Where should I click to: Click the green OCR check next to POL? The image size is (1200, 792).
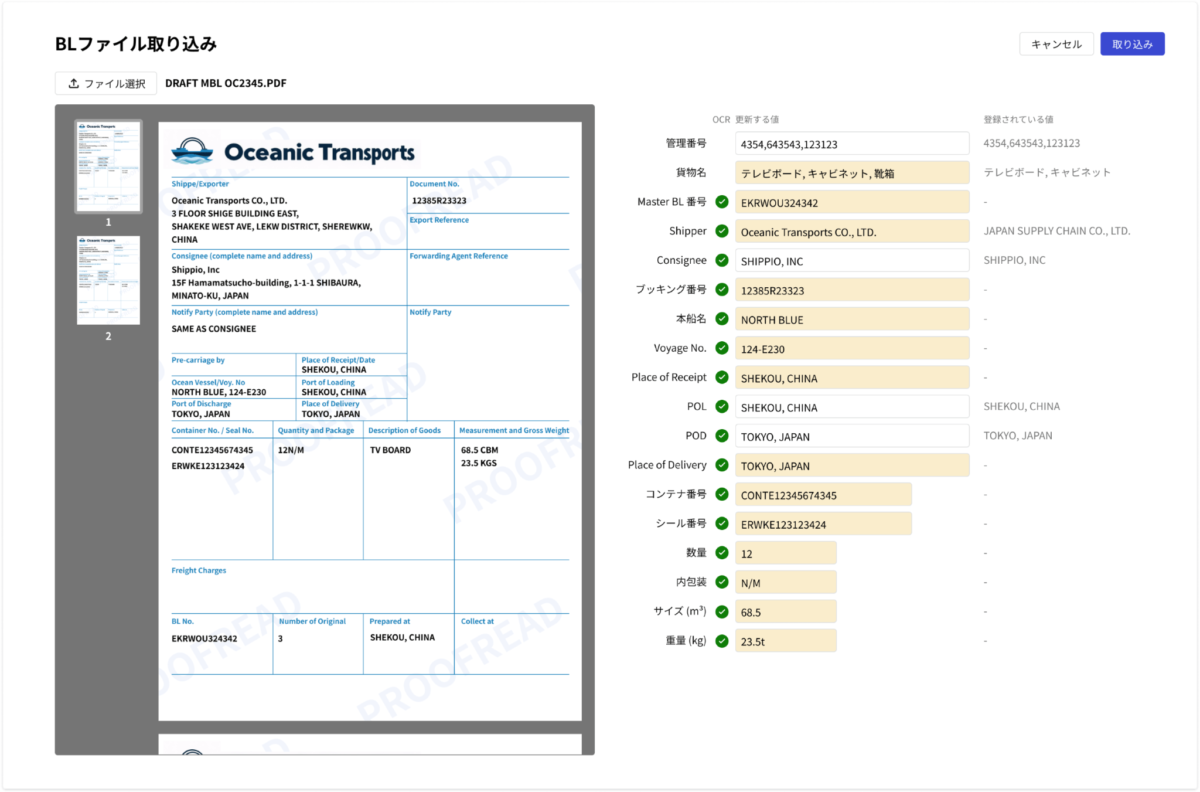tap(721, 407)
